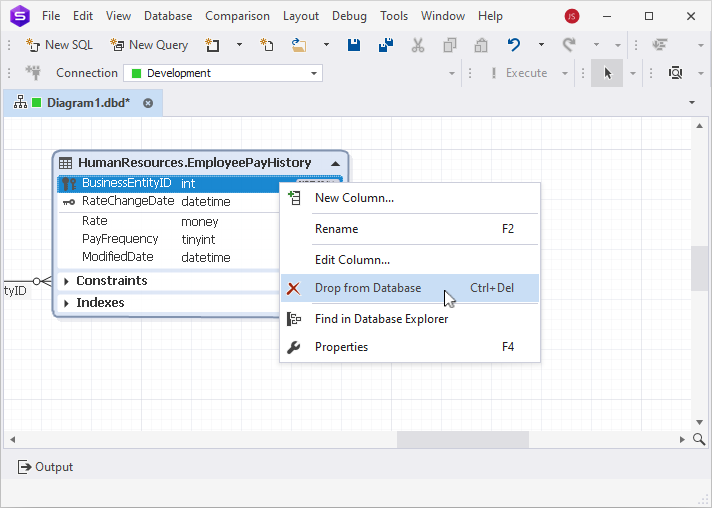The image size is (712, 508).
Task: Choose Drop from Database in context menu
Action: (410, 288)
